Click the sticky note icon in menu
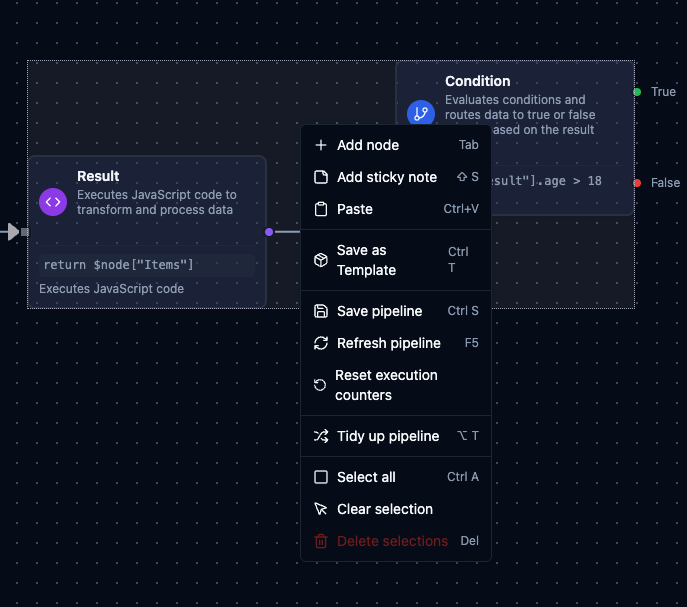 pos(321,177)
